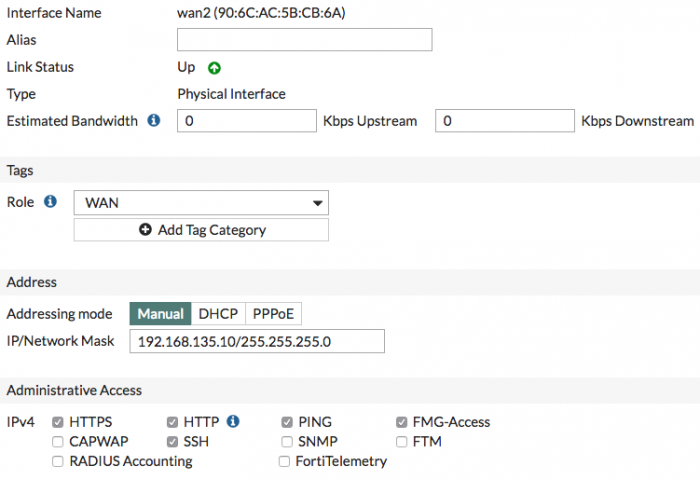Switch addressing mode to PPPoE
This screenshot has height=480, width=700.
[273, 314]
